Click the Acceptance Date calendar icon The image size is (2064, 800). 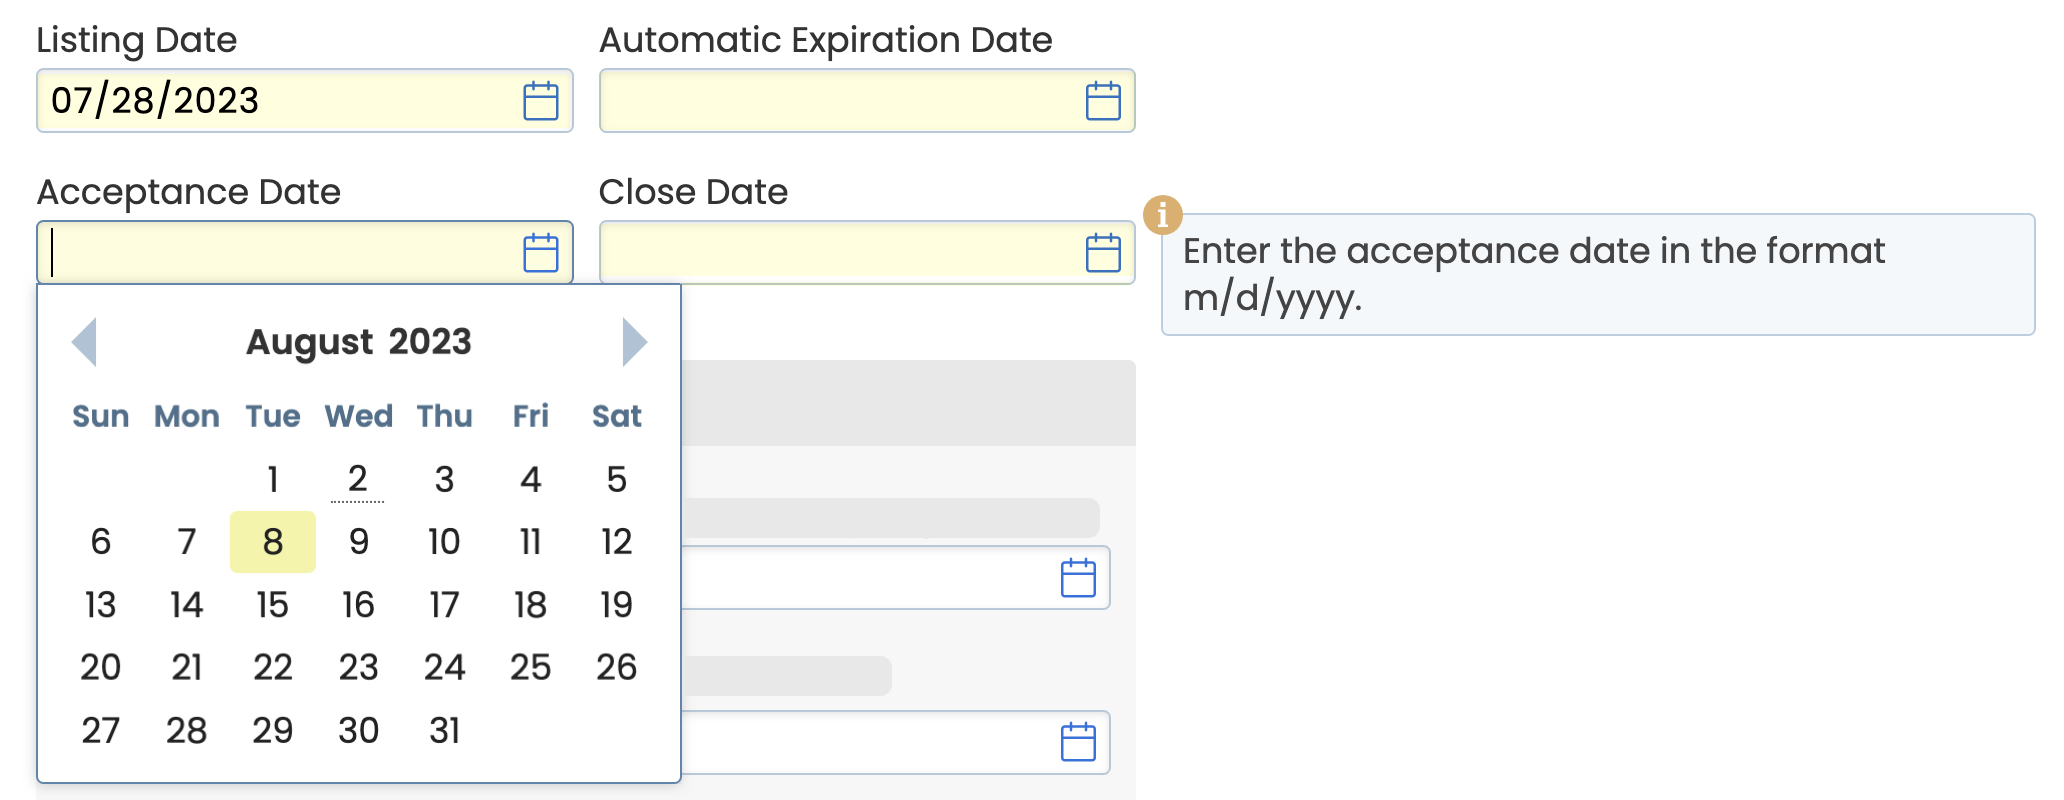(x=541, y=253)
